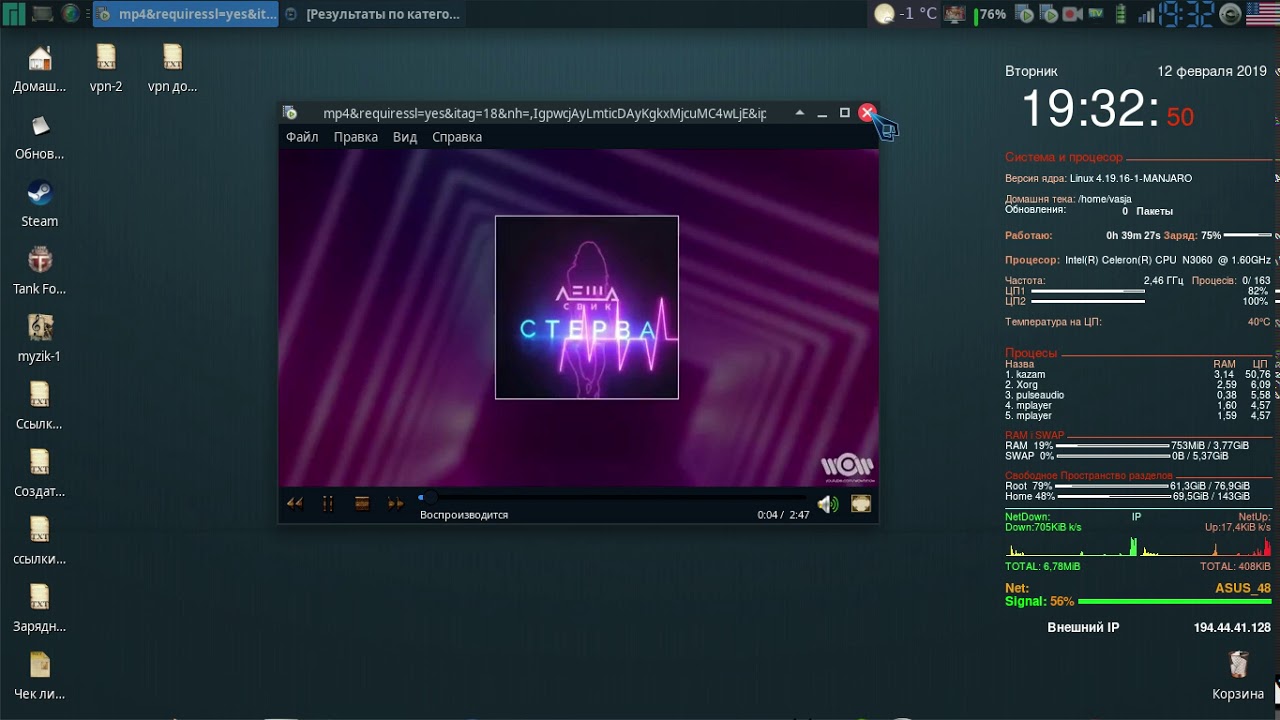Image resolution: width=1280 pixels, height=720 pixels.
Task: Open the TV tray icon
Action: [x=1096, y=13]
